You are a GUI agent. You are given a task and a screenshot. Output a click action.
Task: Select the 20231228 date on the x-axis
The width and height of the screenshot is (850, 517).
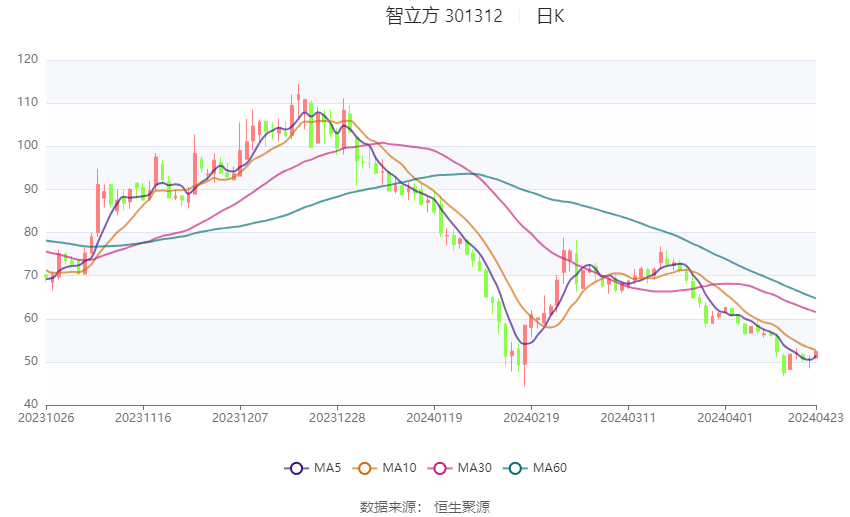[337, 416]
